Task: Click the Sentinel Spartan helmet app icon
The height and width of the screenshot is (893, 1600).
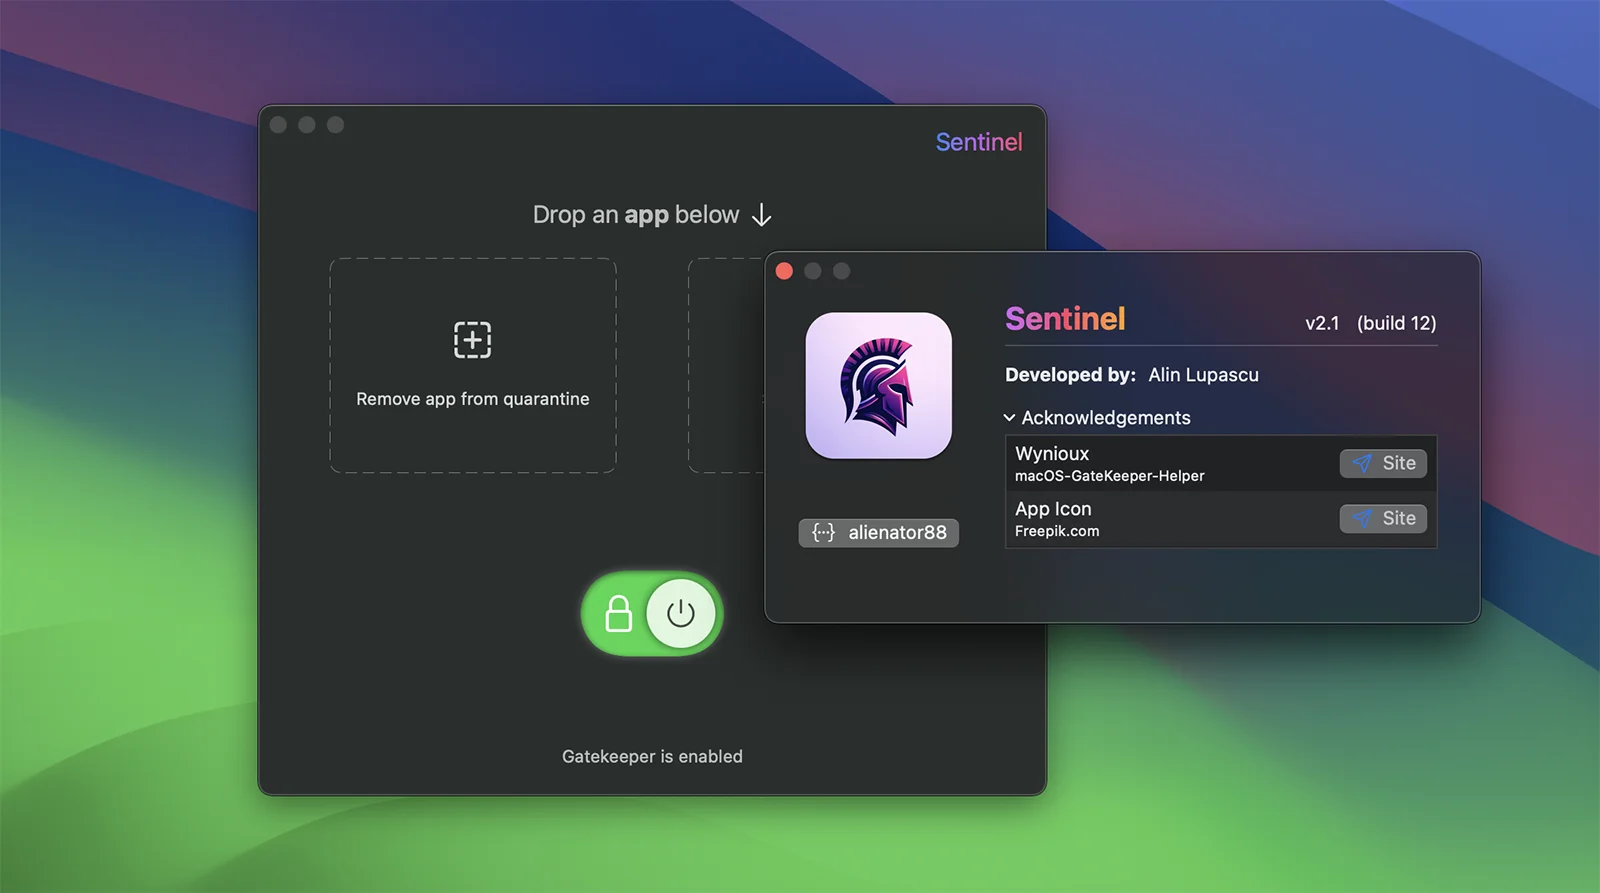Action: [879, 386]
